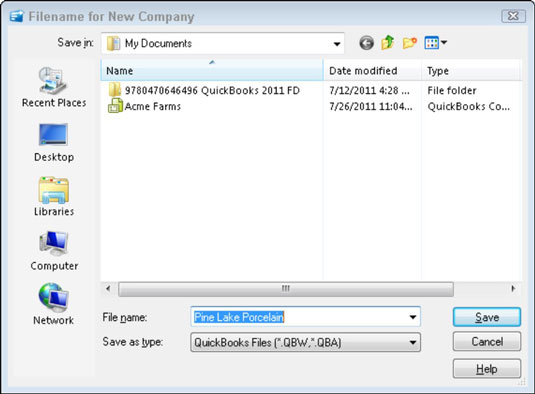Screen dimensions: 535x394
Task: Click the scroll right arrow
Action: pos(513,289)
